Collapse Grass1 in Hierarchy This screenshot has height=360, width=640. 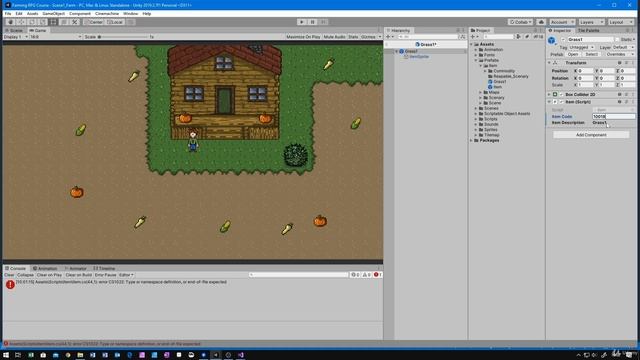tap(396, 51)
